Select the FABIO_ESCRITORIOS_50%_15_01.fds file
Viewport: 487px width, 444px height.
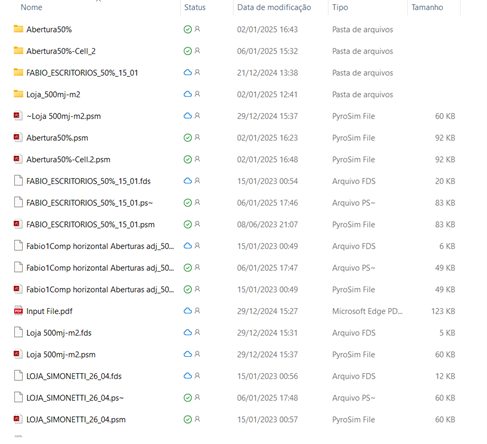coord(88,181)
